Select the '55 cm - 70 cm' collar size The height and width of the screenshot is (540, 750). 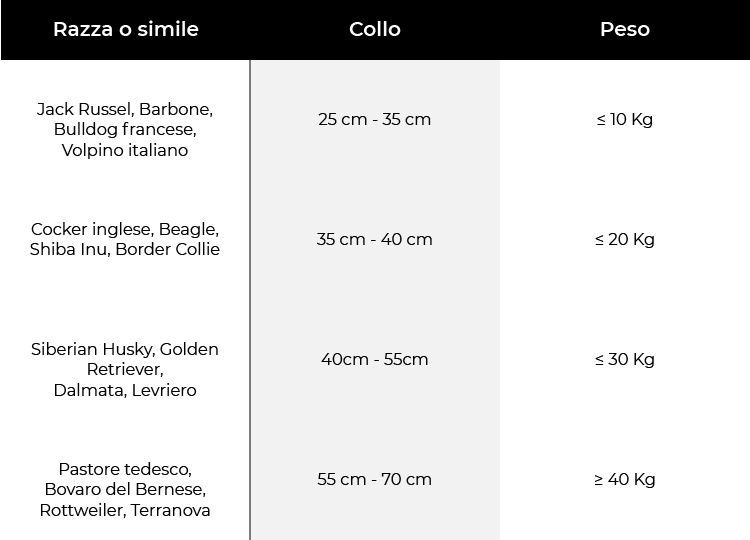[x=375, y=479]
